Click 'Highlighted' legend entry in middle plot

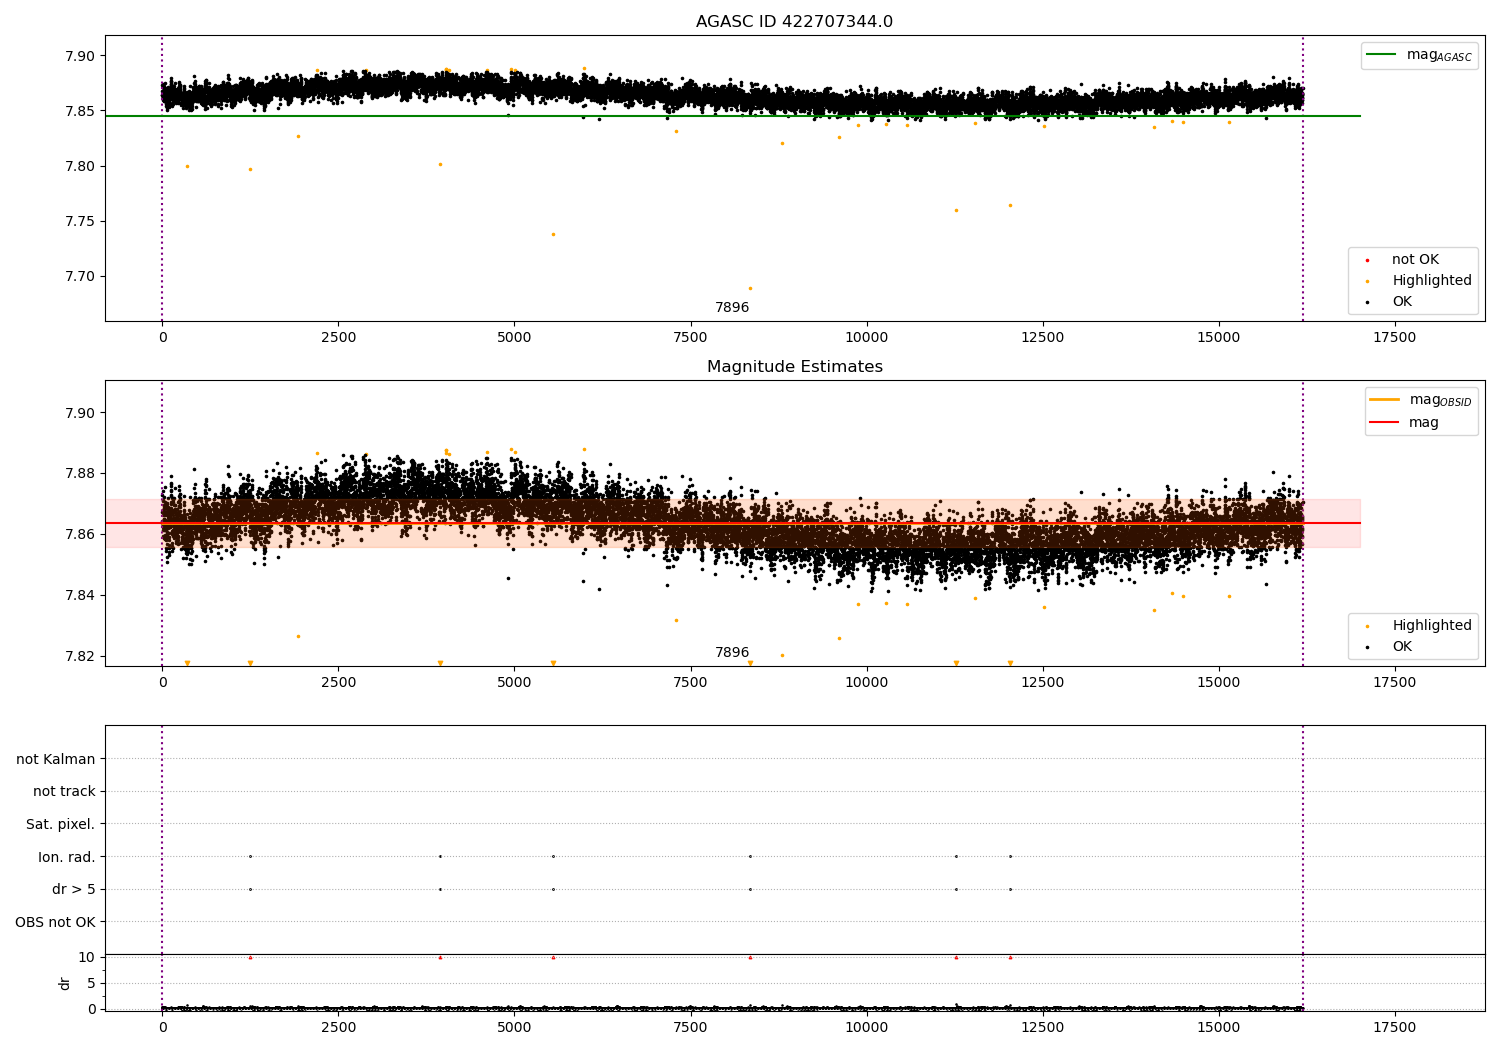(x=1431, y=626)
